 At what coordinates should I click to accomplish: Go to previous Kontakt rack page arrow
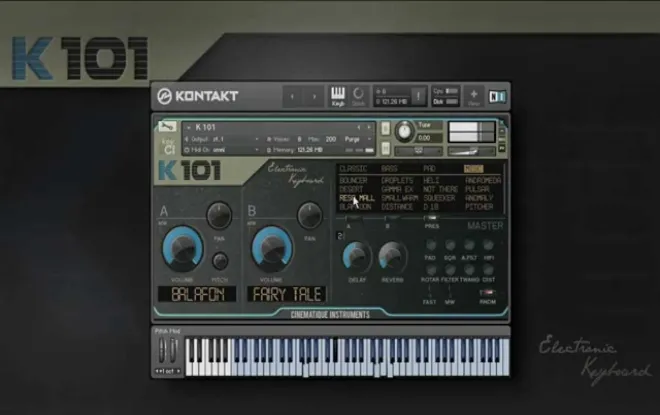(x=292, y=96)
